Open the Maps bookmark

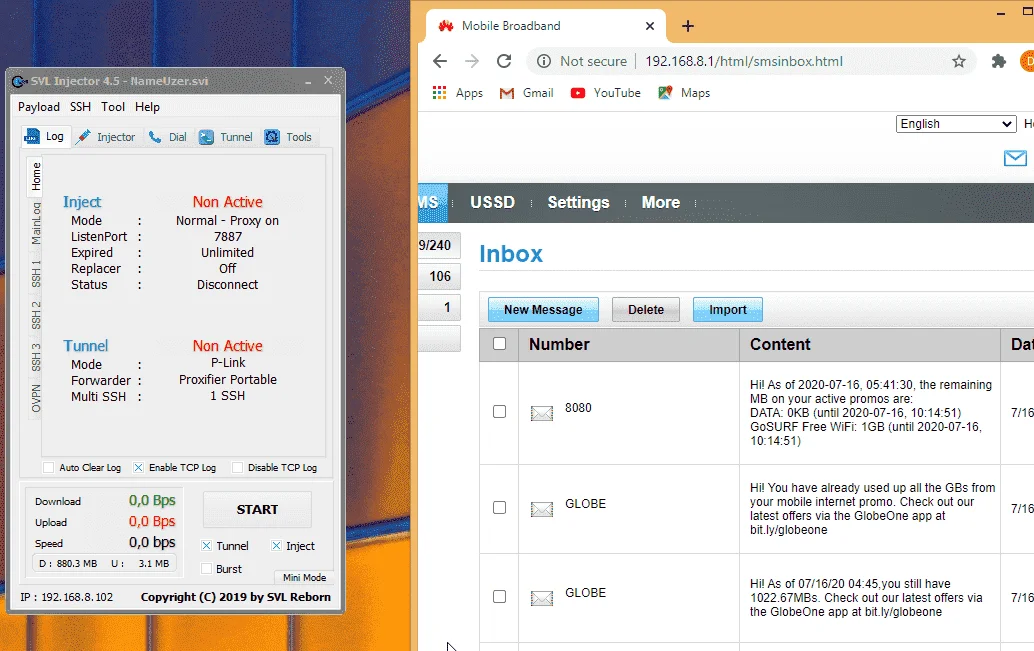[x=684, y=93]
